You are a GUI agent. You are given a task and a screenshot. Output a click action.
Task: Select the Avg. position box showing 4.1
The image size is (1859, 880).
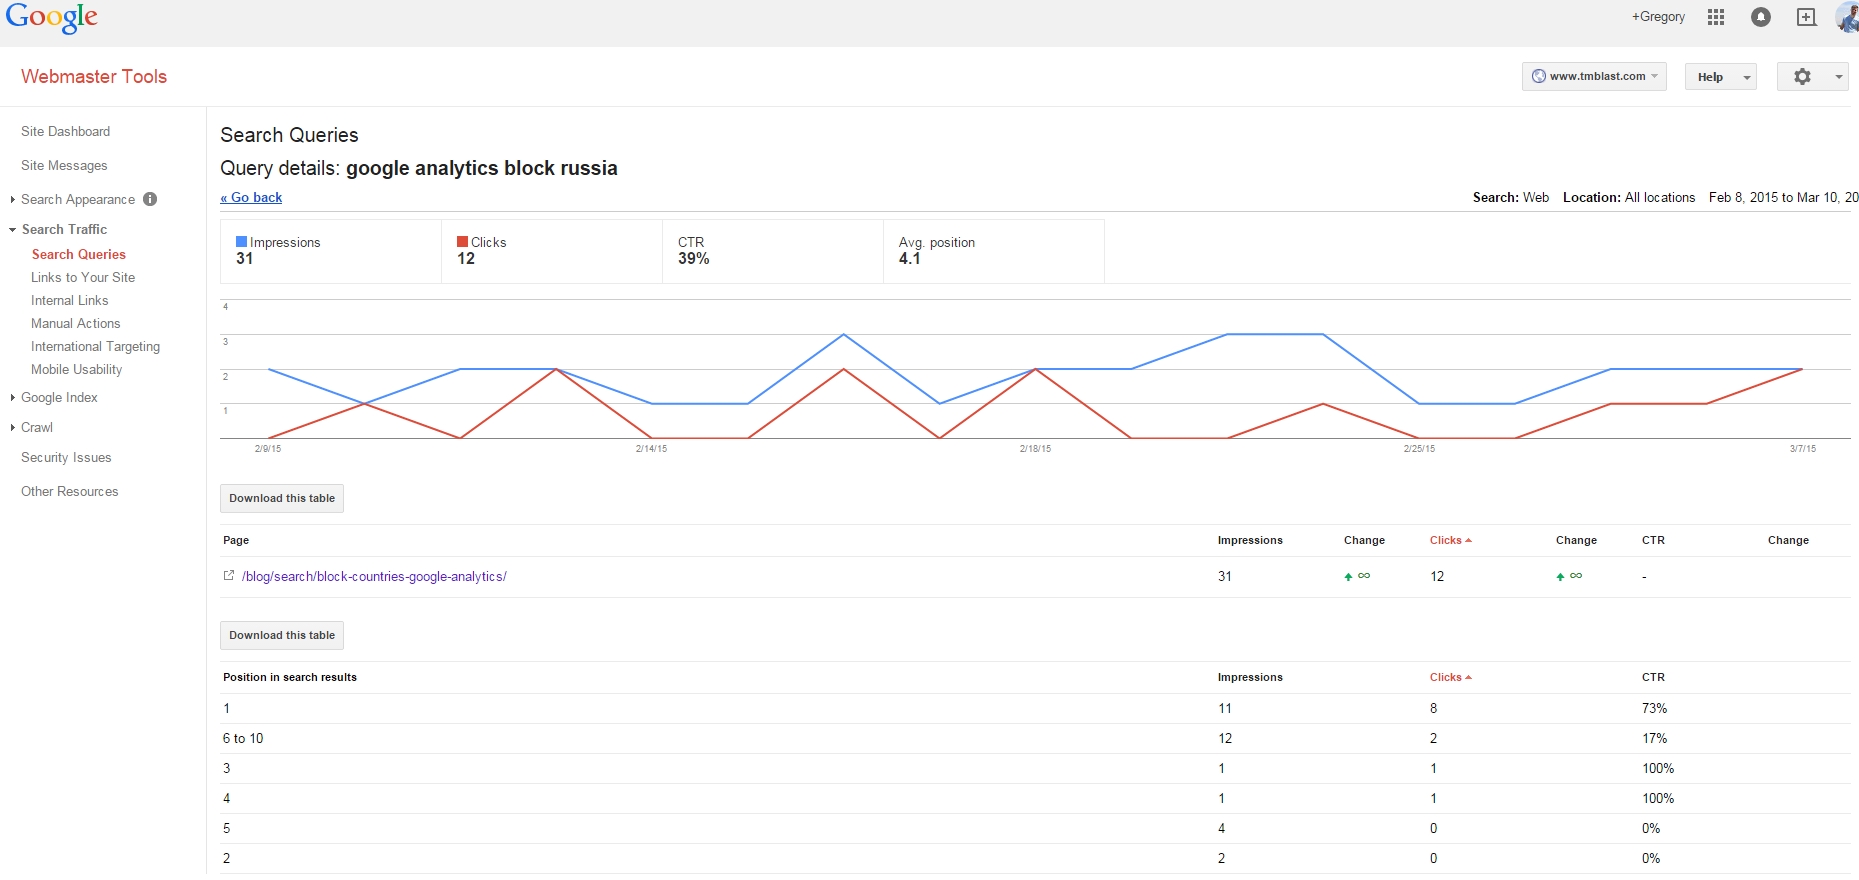coord(994,251)
